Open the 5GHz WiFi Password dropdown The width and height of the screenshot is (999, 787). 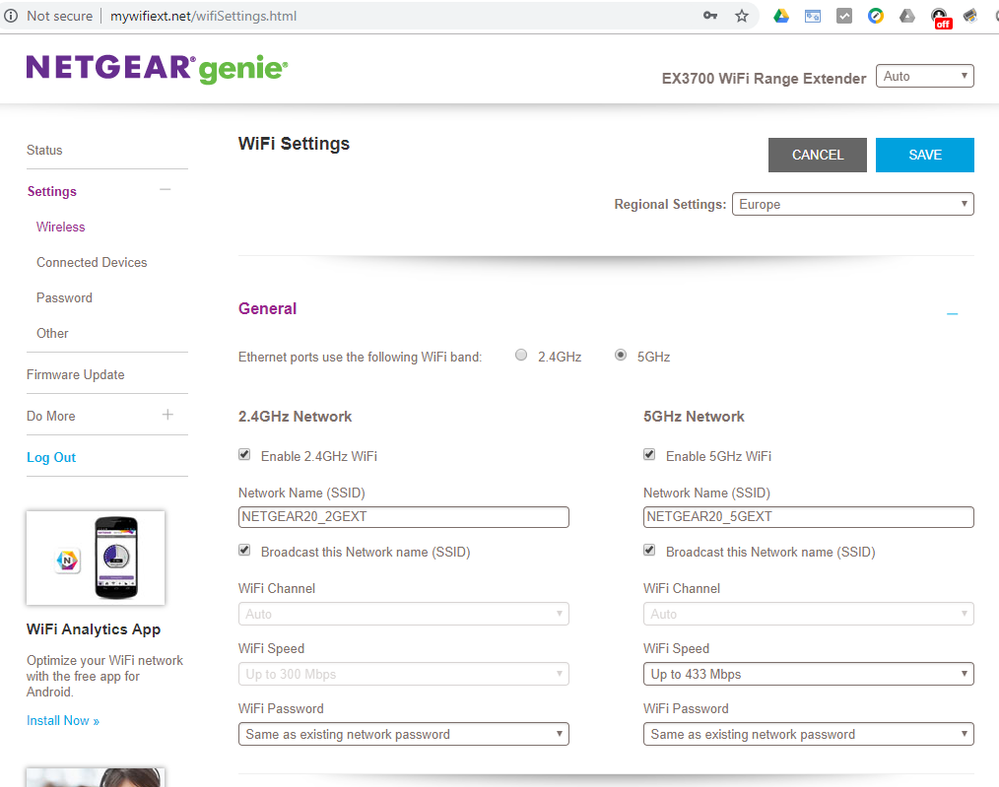[x=809, y=734]
